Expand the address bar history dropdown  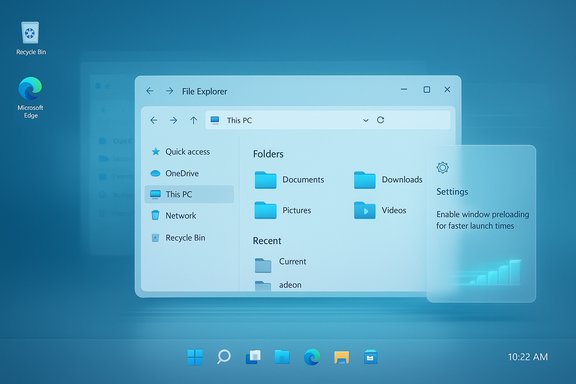pos(366,120)
